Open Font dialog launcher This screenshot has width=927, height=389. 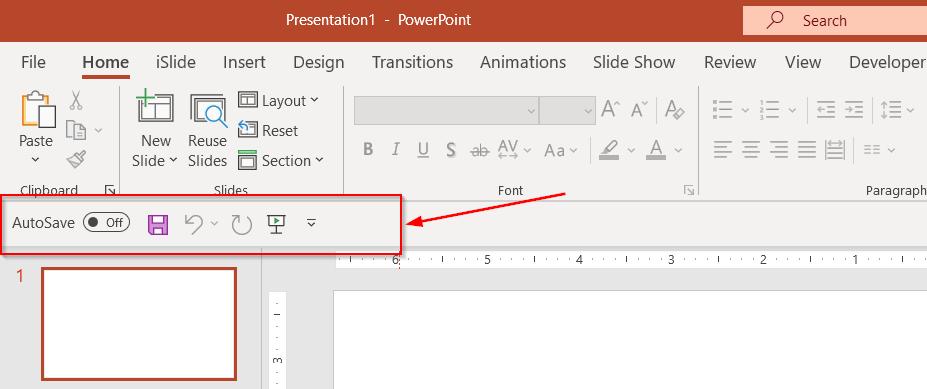689,190
